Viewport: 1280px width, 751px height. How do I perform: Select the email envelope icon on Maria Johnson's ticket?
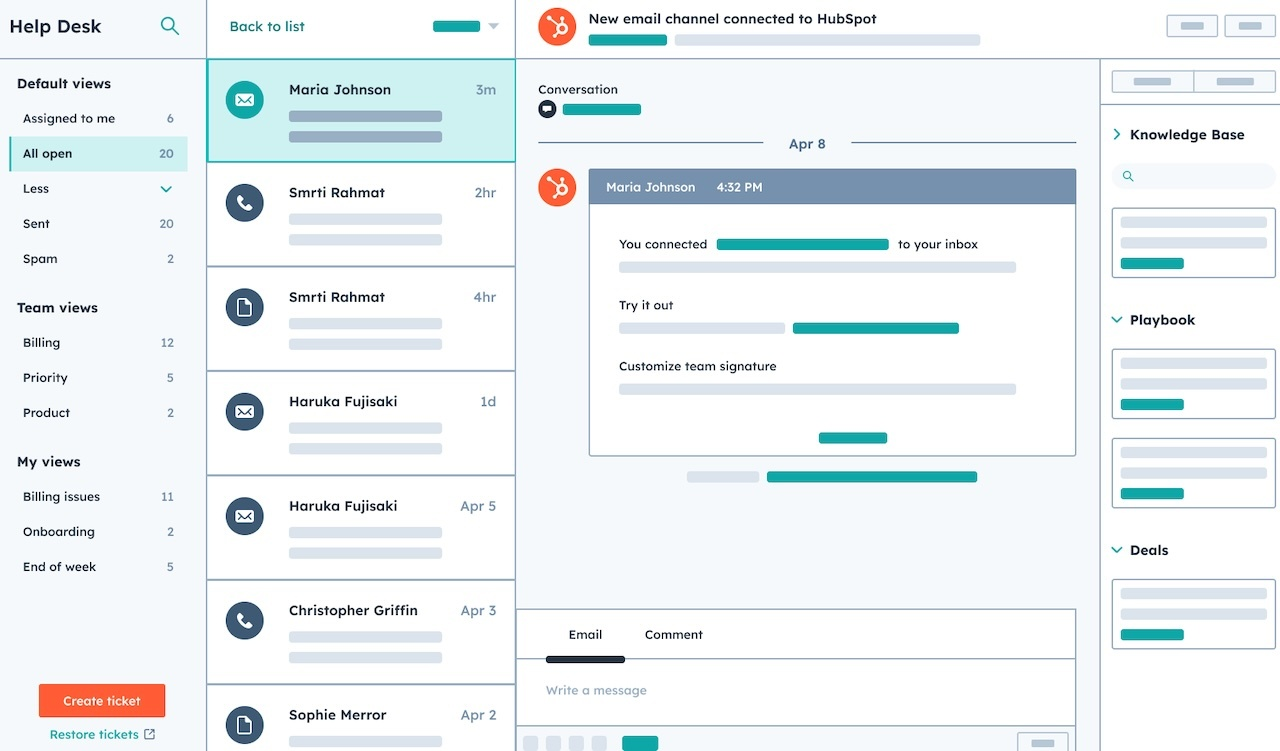244,99
